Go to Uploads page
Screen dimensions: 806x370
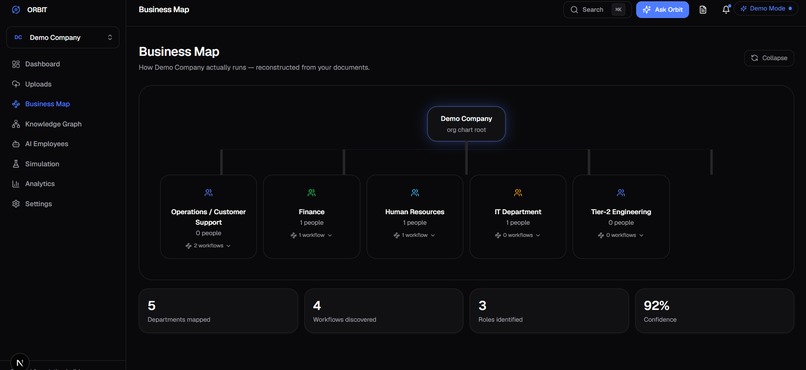pos(38,84)
